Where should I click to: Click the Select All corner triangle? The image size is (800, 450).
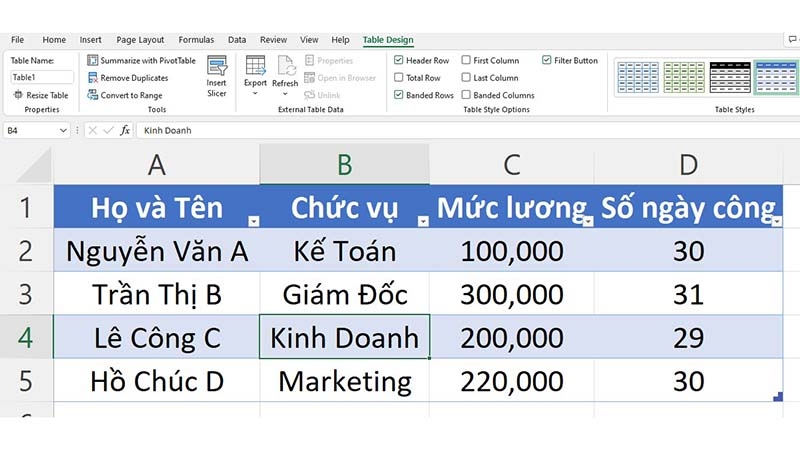tap(36, 166)
